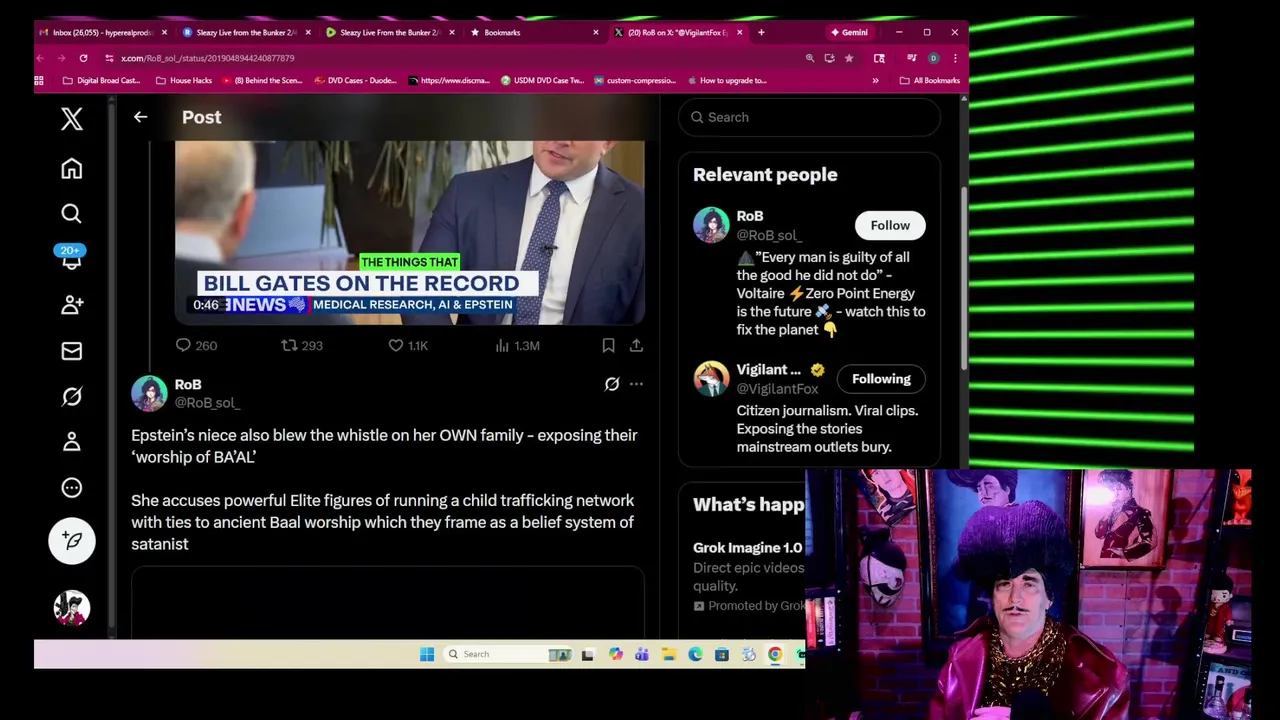
Task: Click the compose Post feather button
Action: tap(71, 540)
